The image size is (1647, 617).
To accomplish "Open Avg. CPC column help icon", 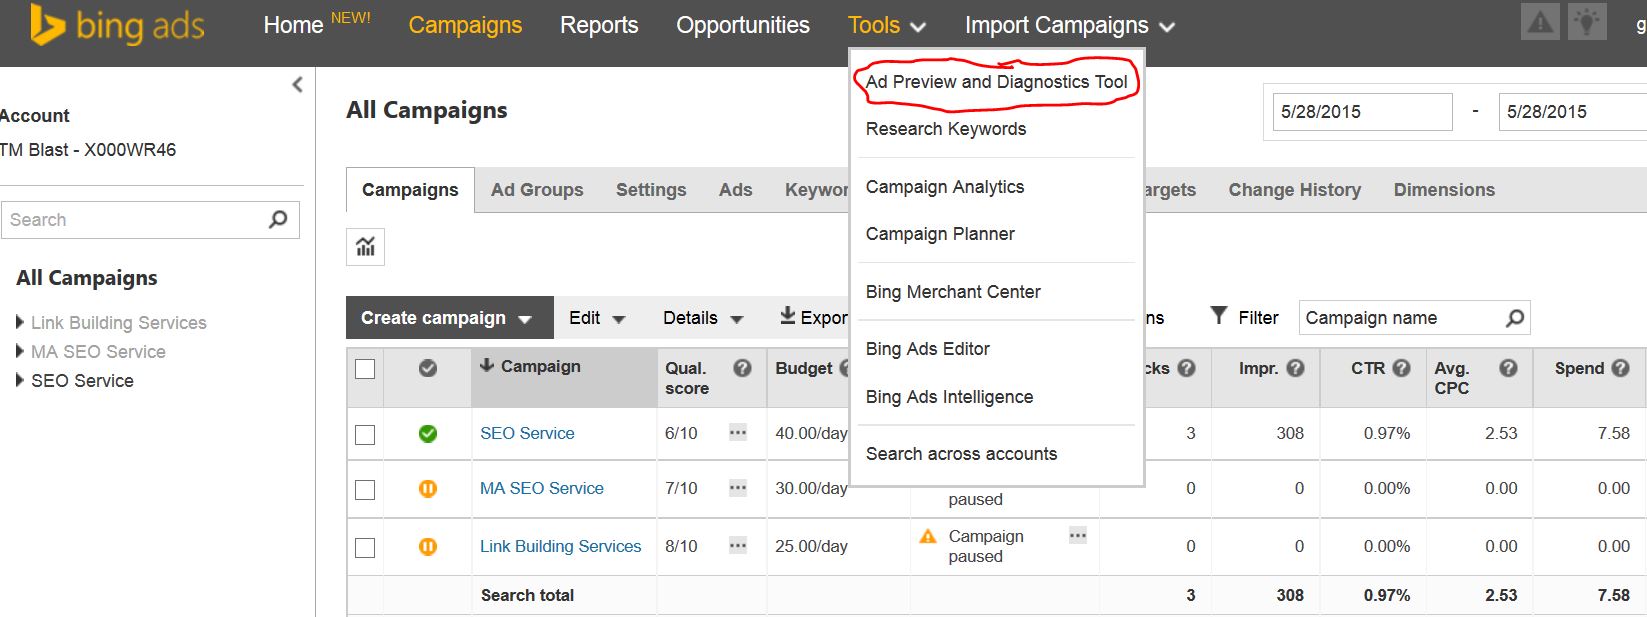I will click(1508, 368).
